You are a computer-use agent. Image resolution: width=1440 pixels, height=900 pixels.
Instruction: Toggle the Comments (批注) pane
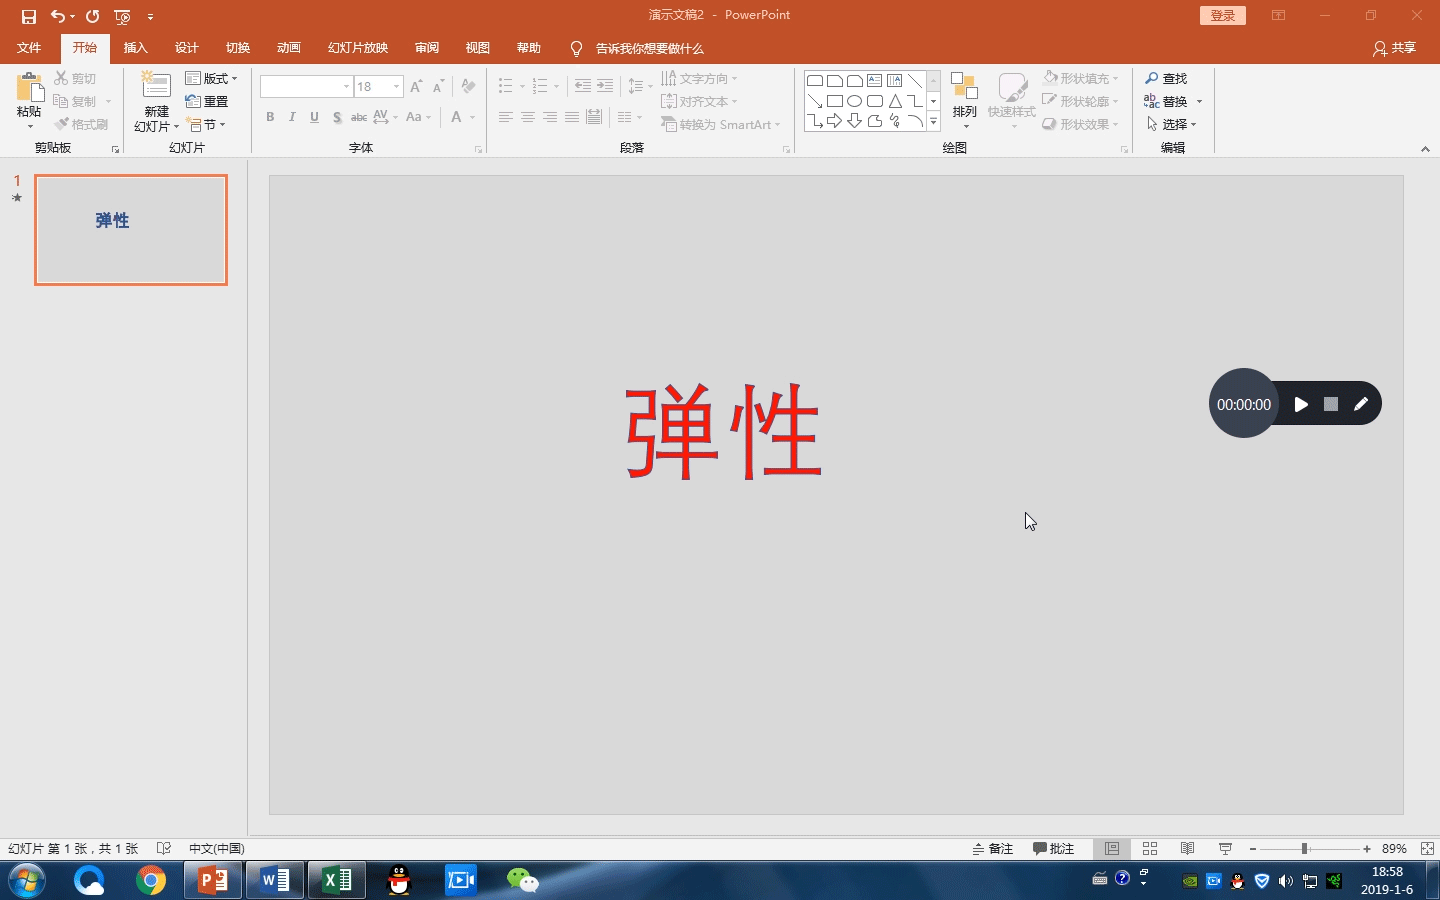[1053, 849]
